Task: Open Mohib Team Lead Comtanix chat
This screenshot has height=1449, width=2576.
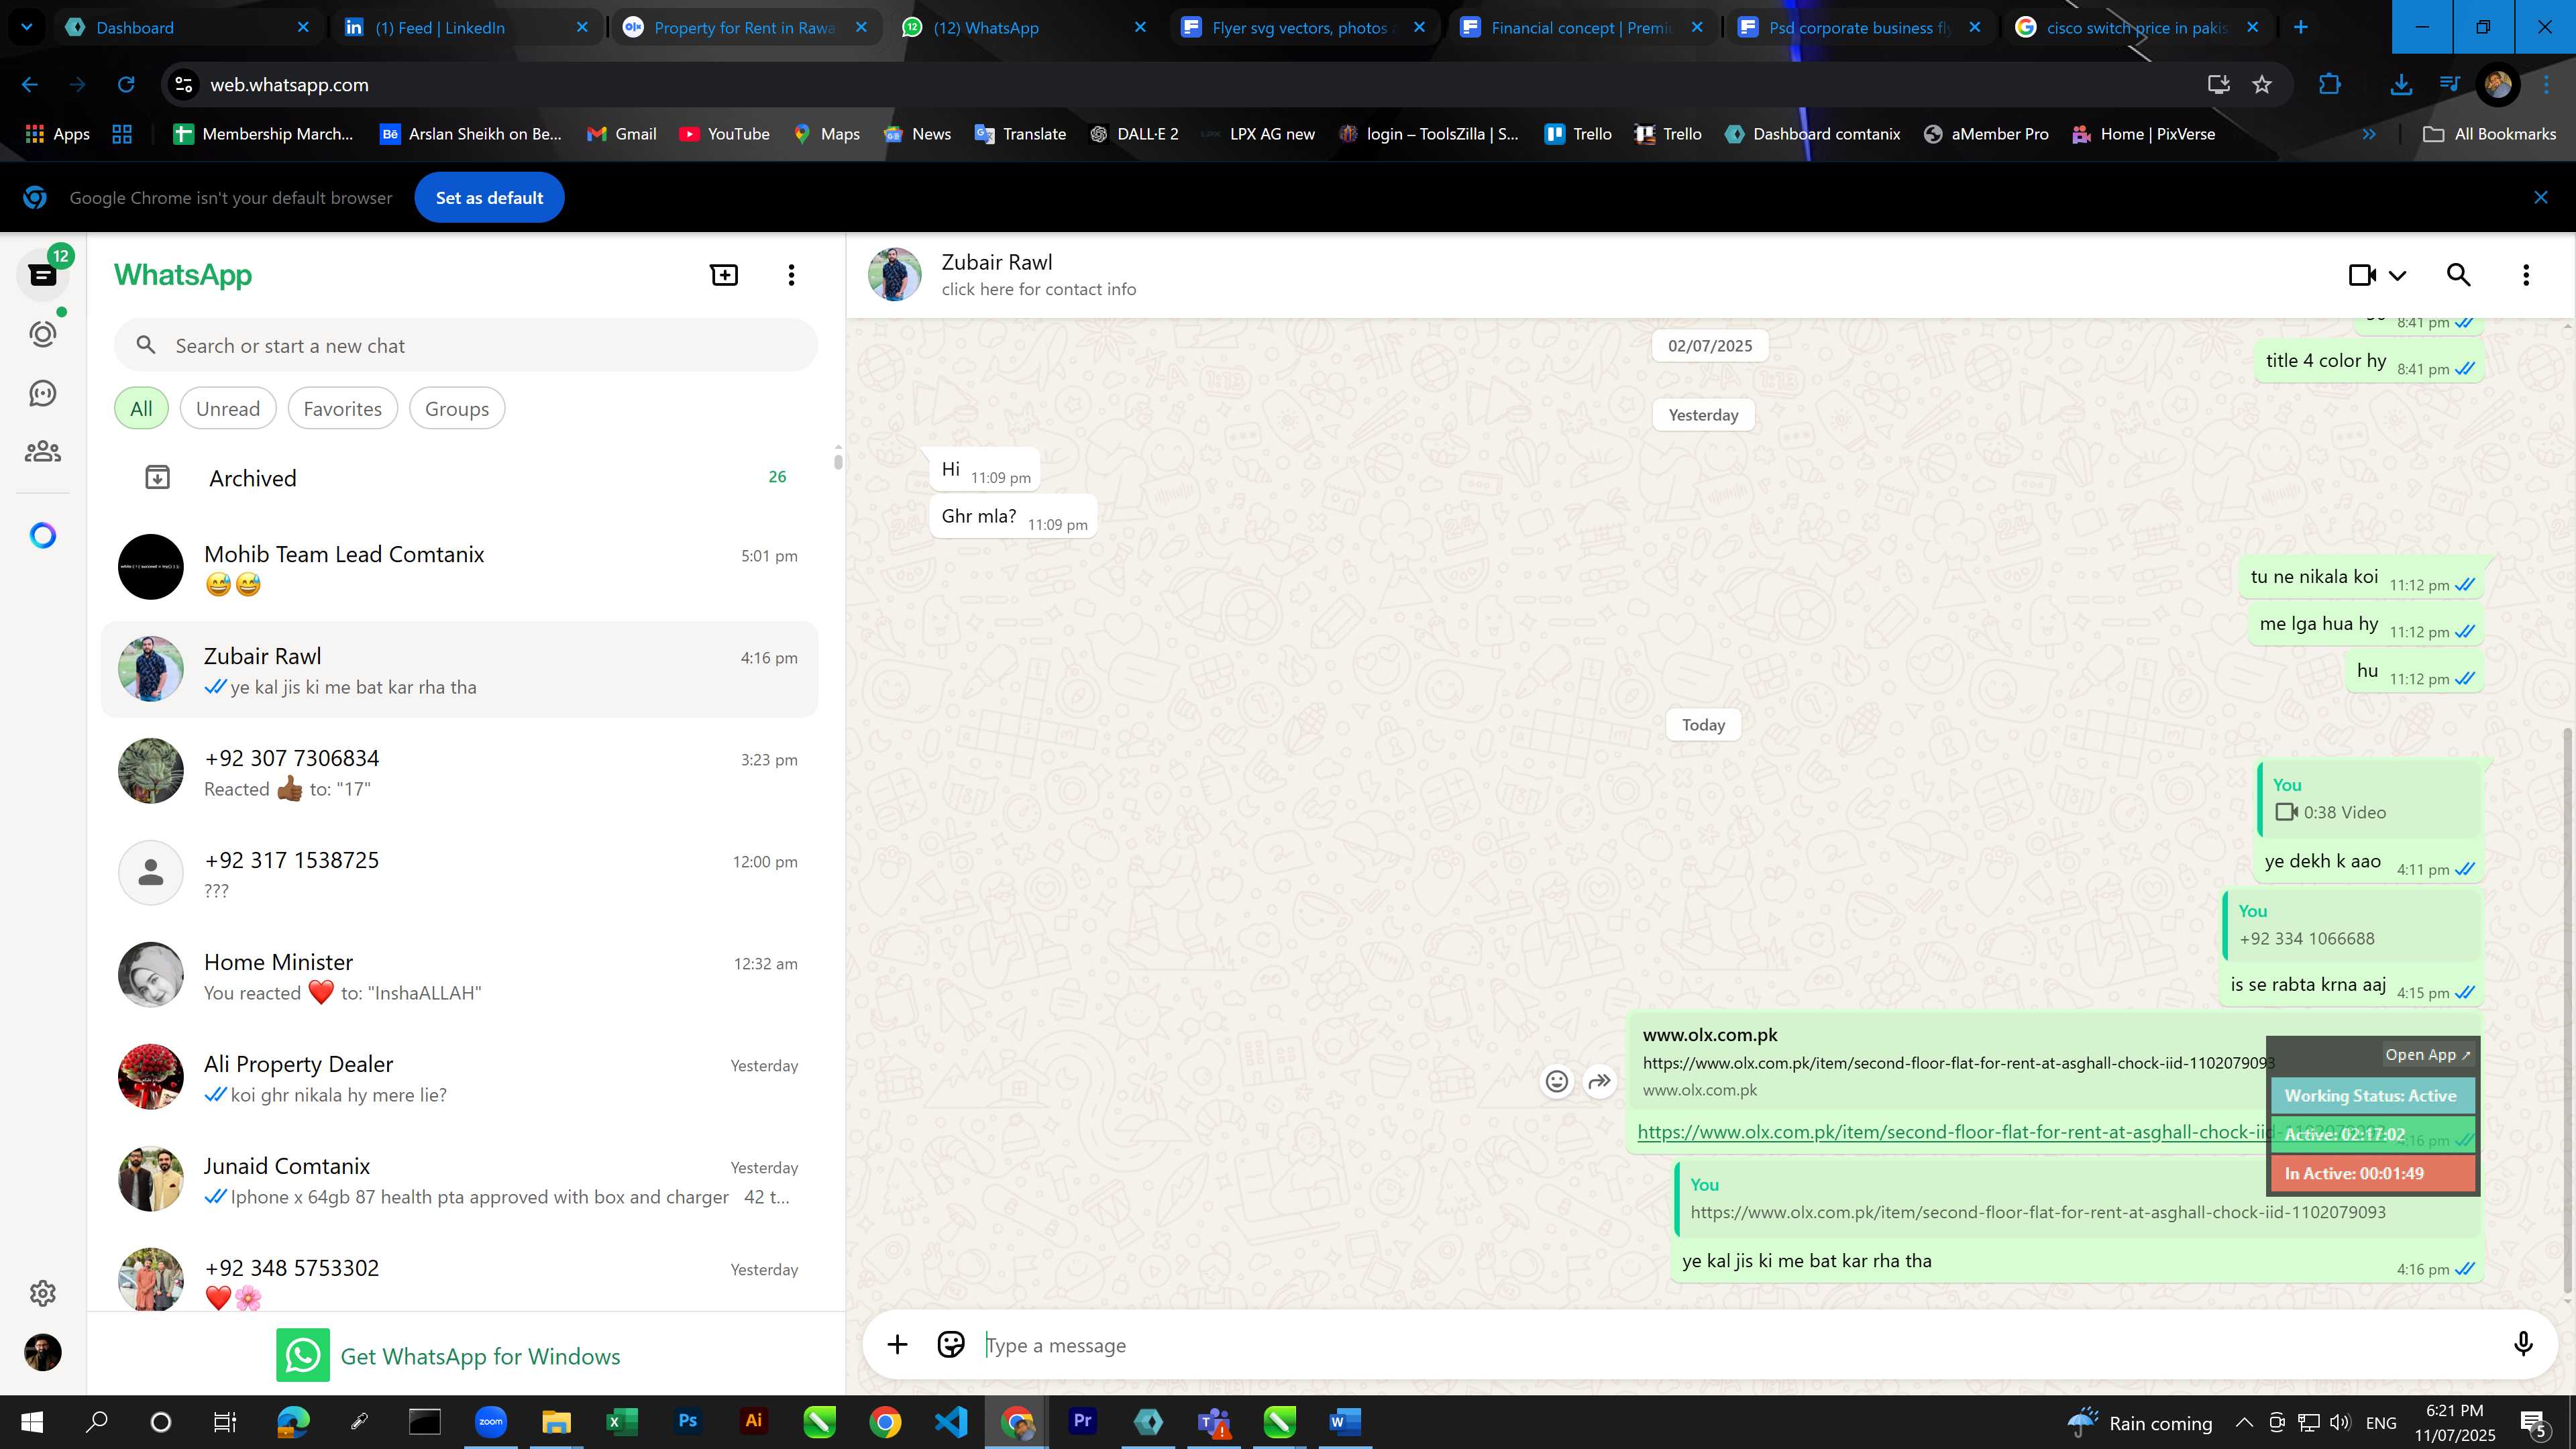Action: pyautogui.click(x=460, y=568)
